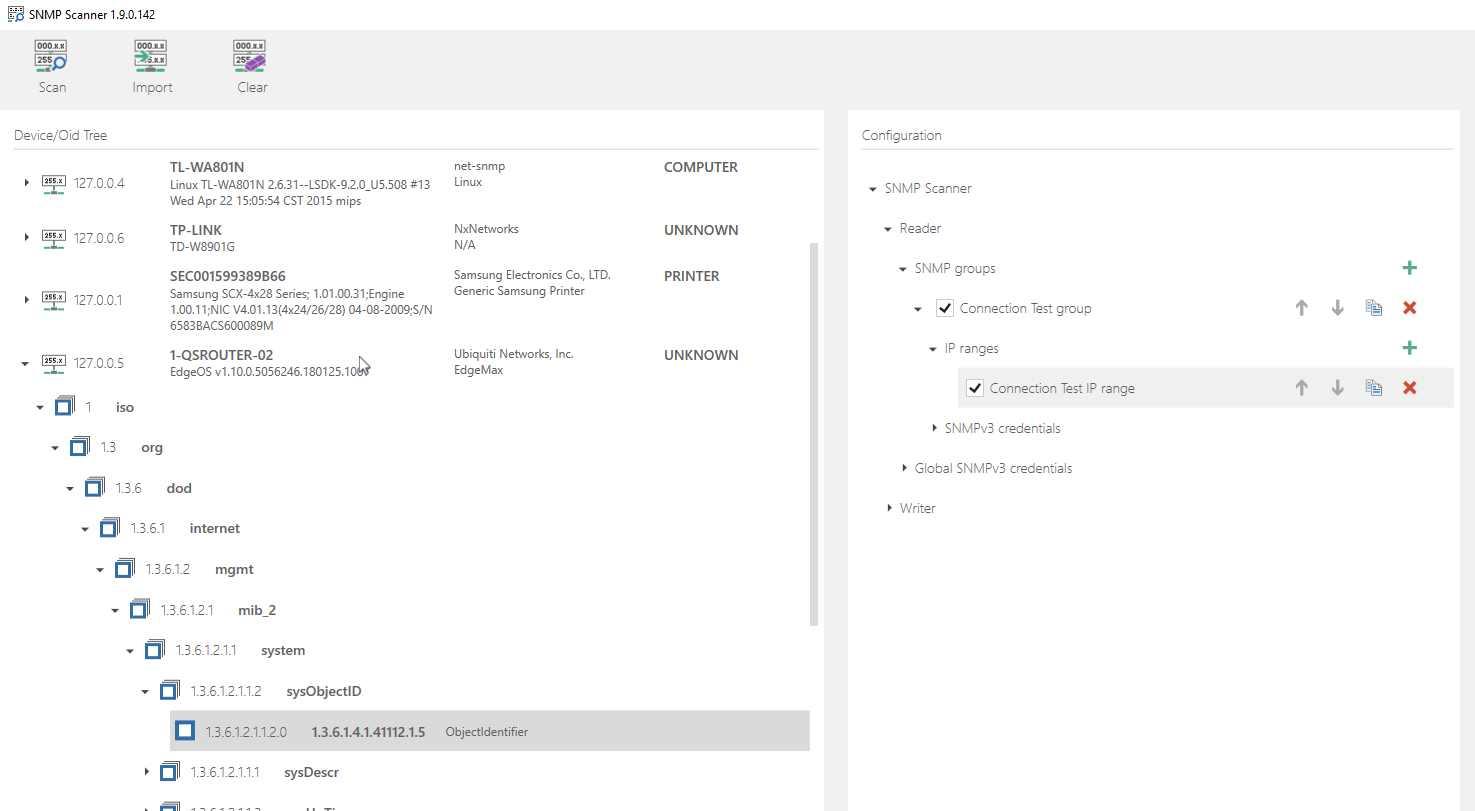Collapse the mib_2 tree node
This screenshot has height=811, width=1475.
tap(115, 610)
